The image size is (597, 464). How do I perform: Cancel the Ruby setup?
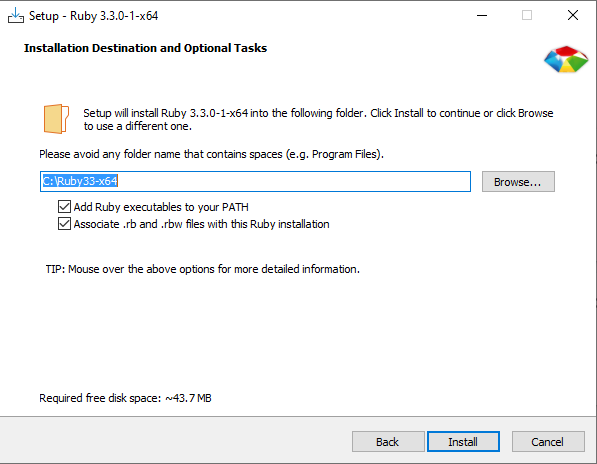(x=548, y=442)
